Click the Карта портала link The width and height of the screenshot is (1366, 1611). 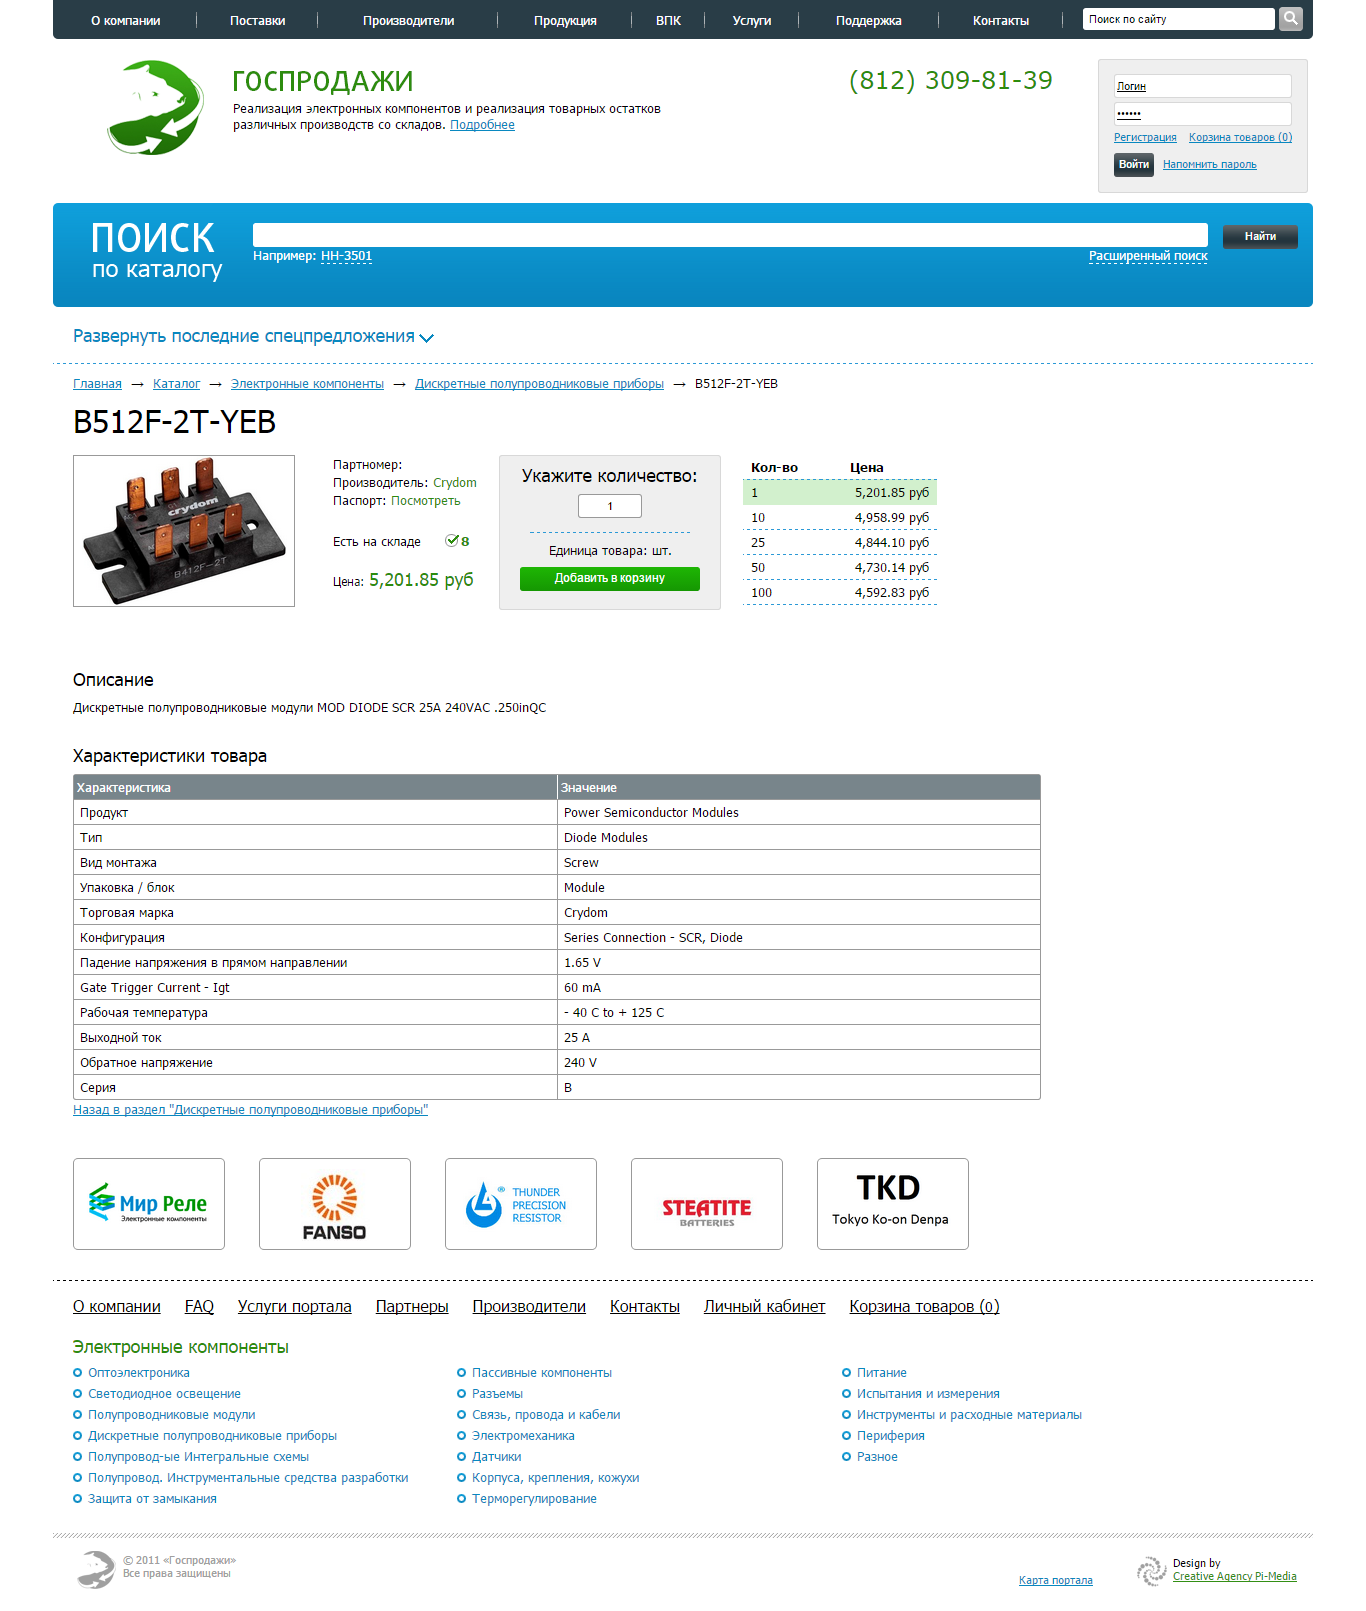click(1056, 1581)
